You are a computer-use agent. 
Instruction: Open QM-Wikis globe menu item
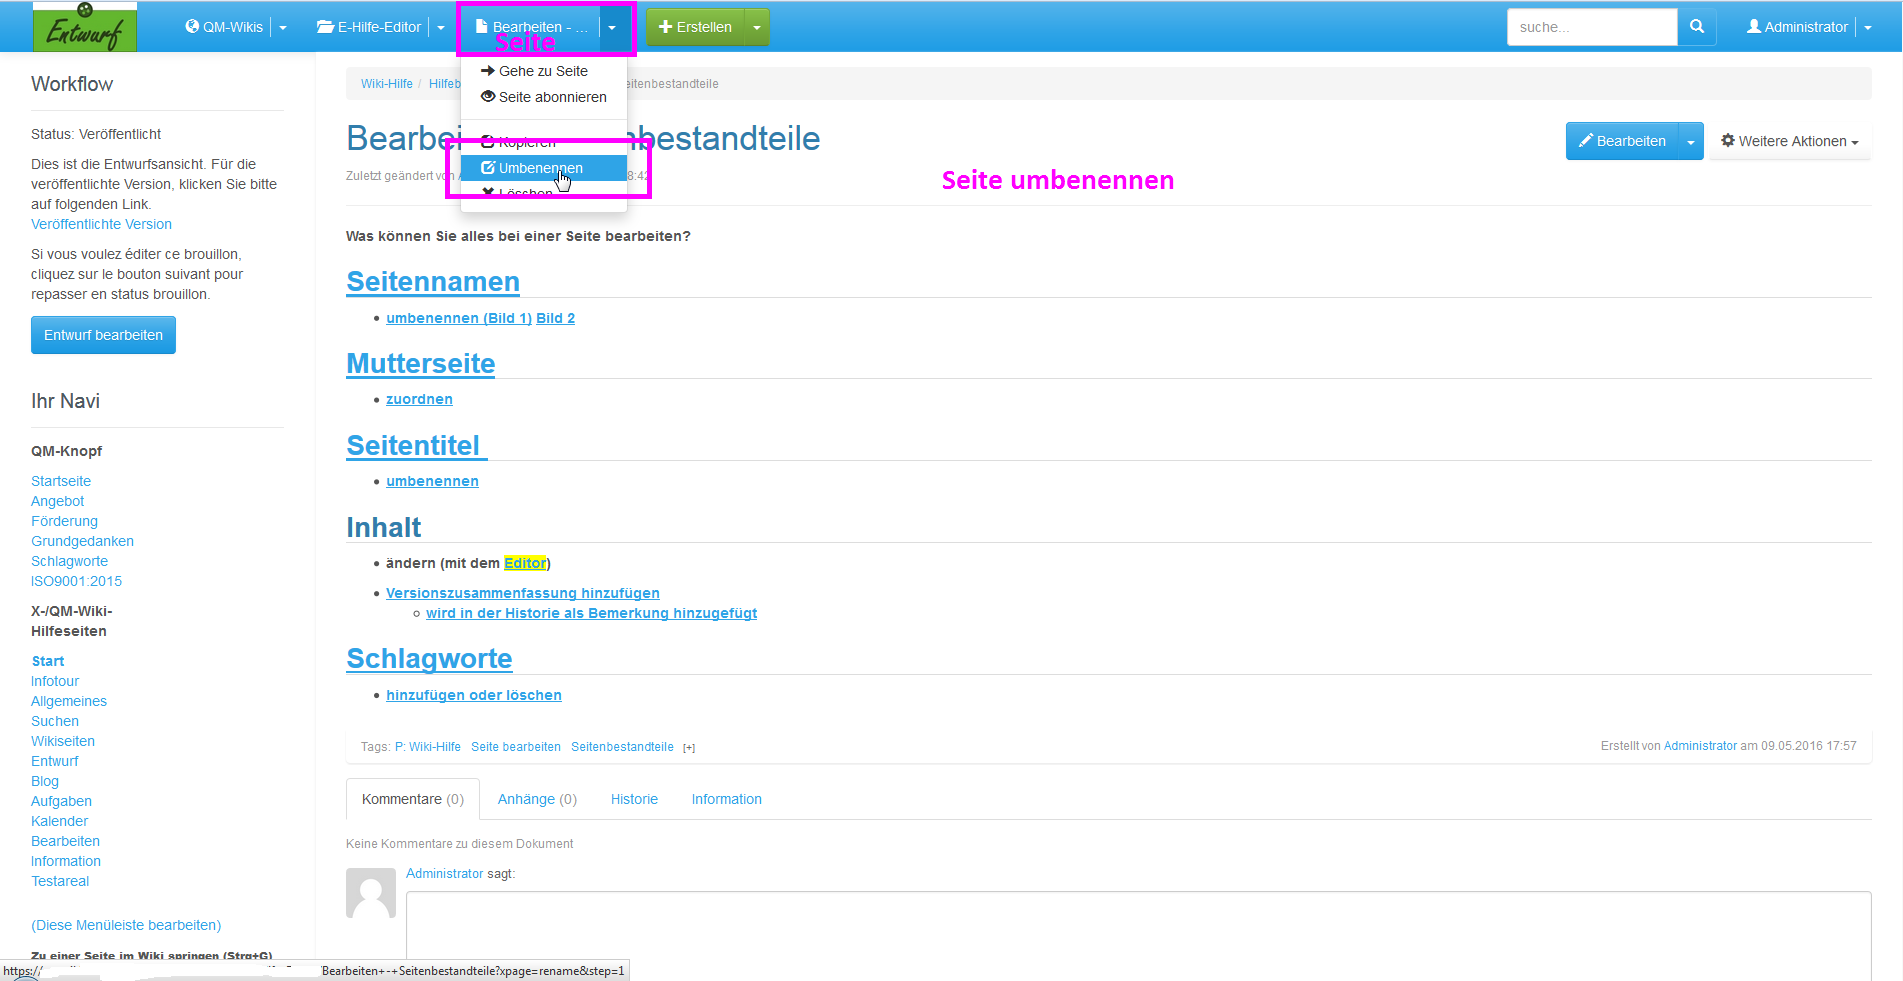pos(224,27)
